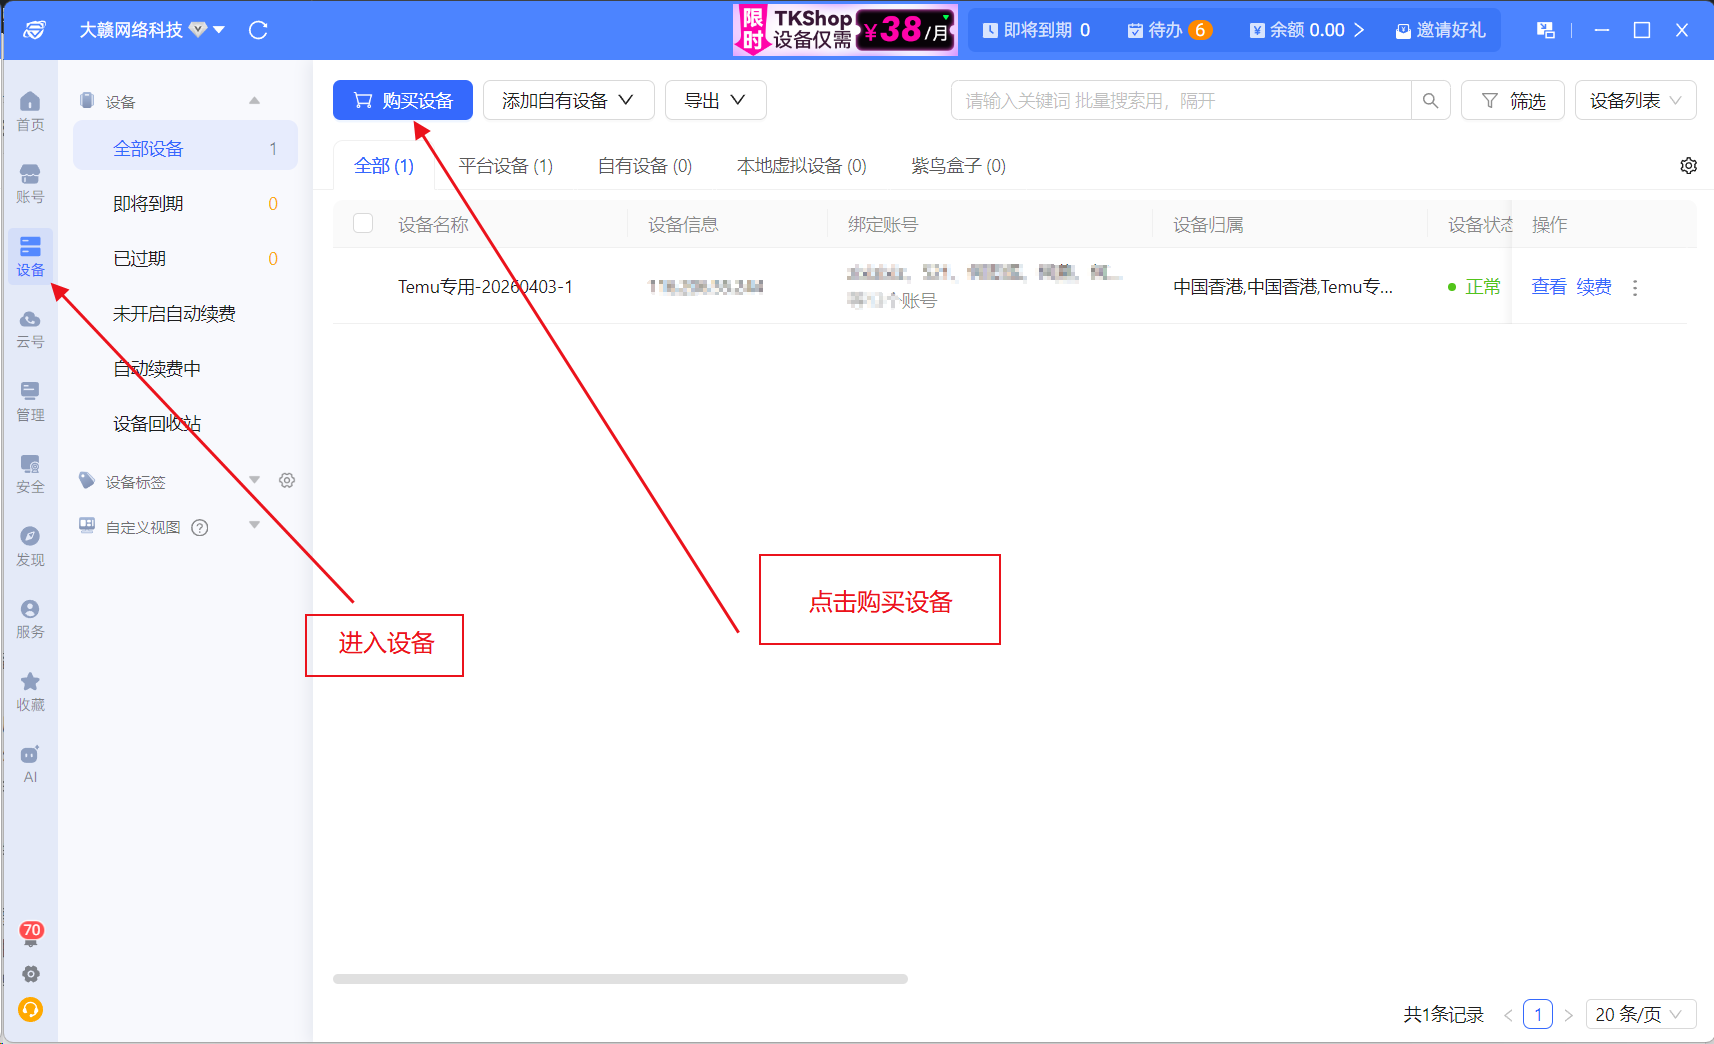This screenshot has width=1714, height=1044.
Task: Open more actions for the Temu专用 device row
Action: click(x=1635, y=288)
